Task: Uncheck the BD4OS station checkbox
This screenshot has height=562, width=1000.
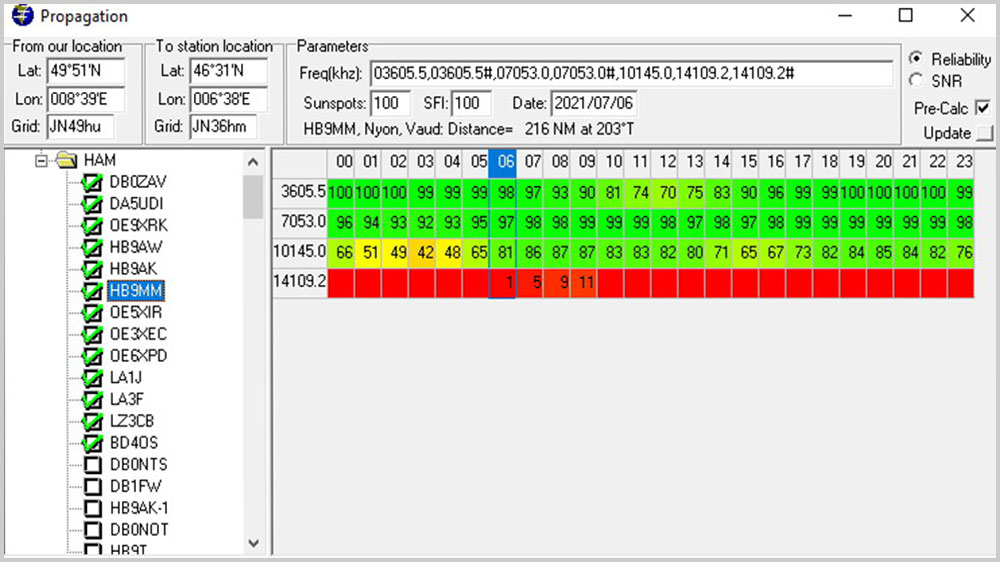Action: [93, 443]
